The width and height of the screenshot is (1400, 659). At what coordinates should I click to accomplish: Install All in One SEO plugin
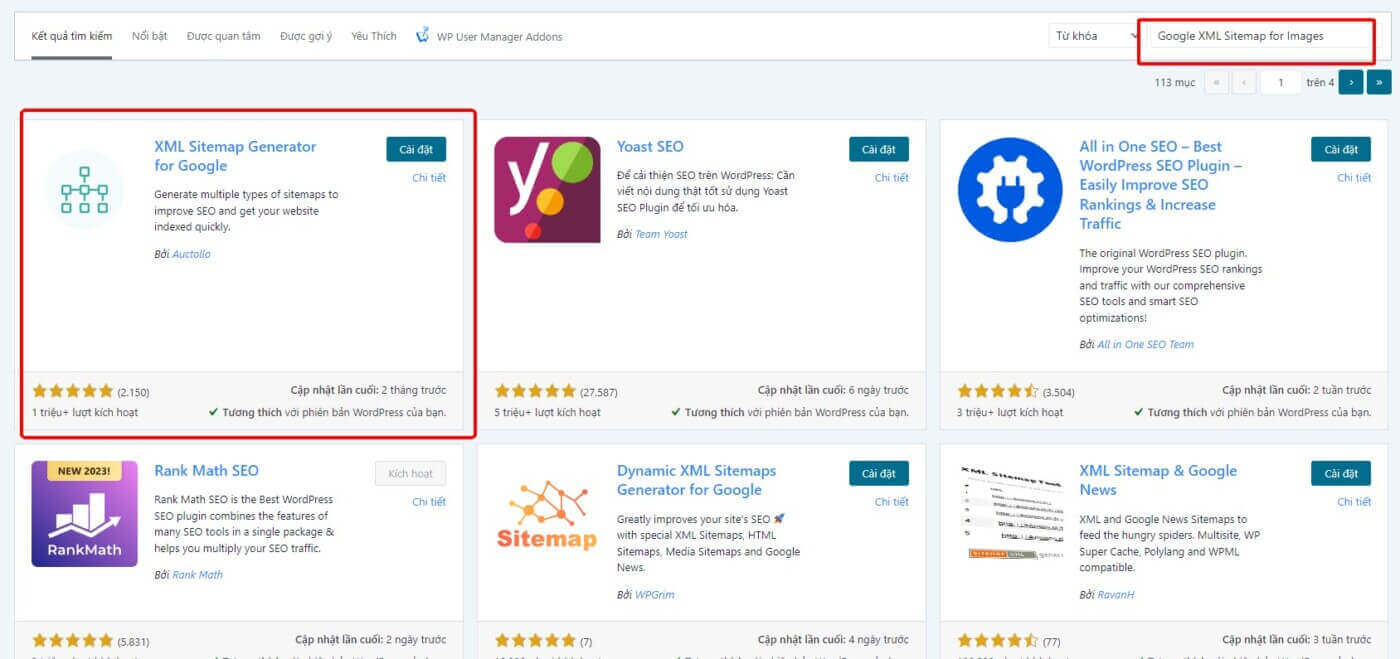tap(1341, 149)
